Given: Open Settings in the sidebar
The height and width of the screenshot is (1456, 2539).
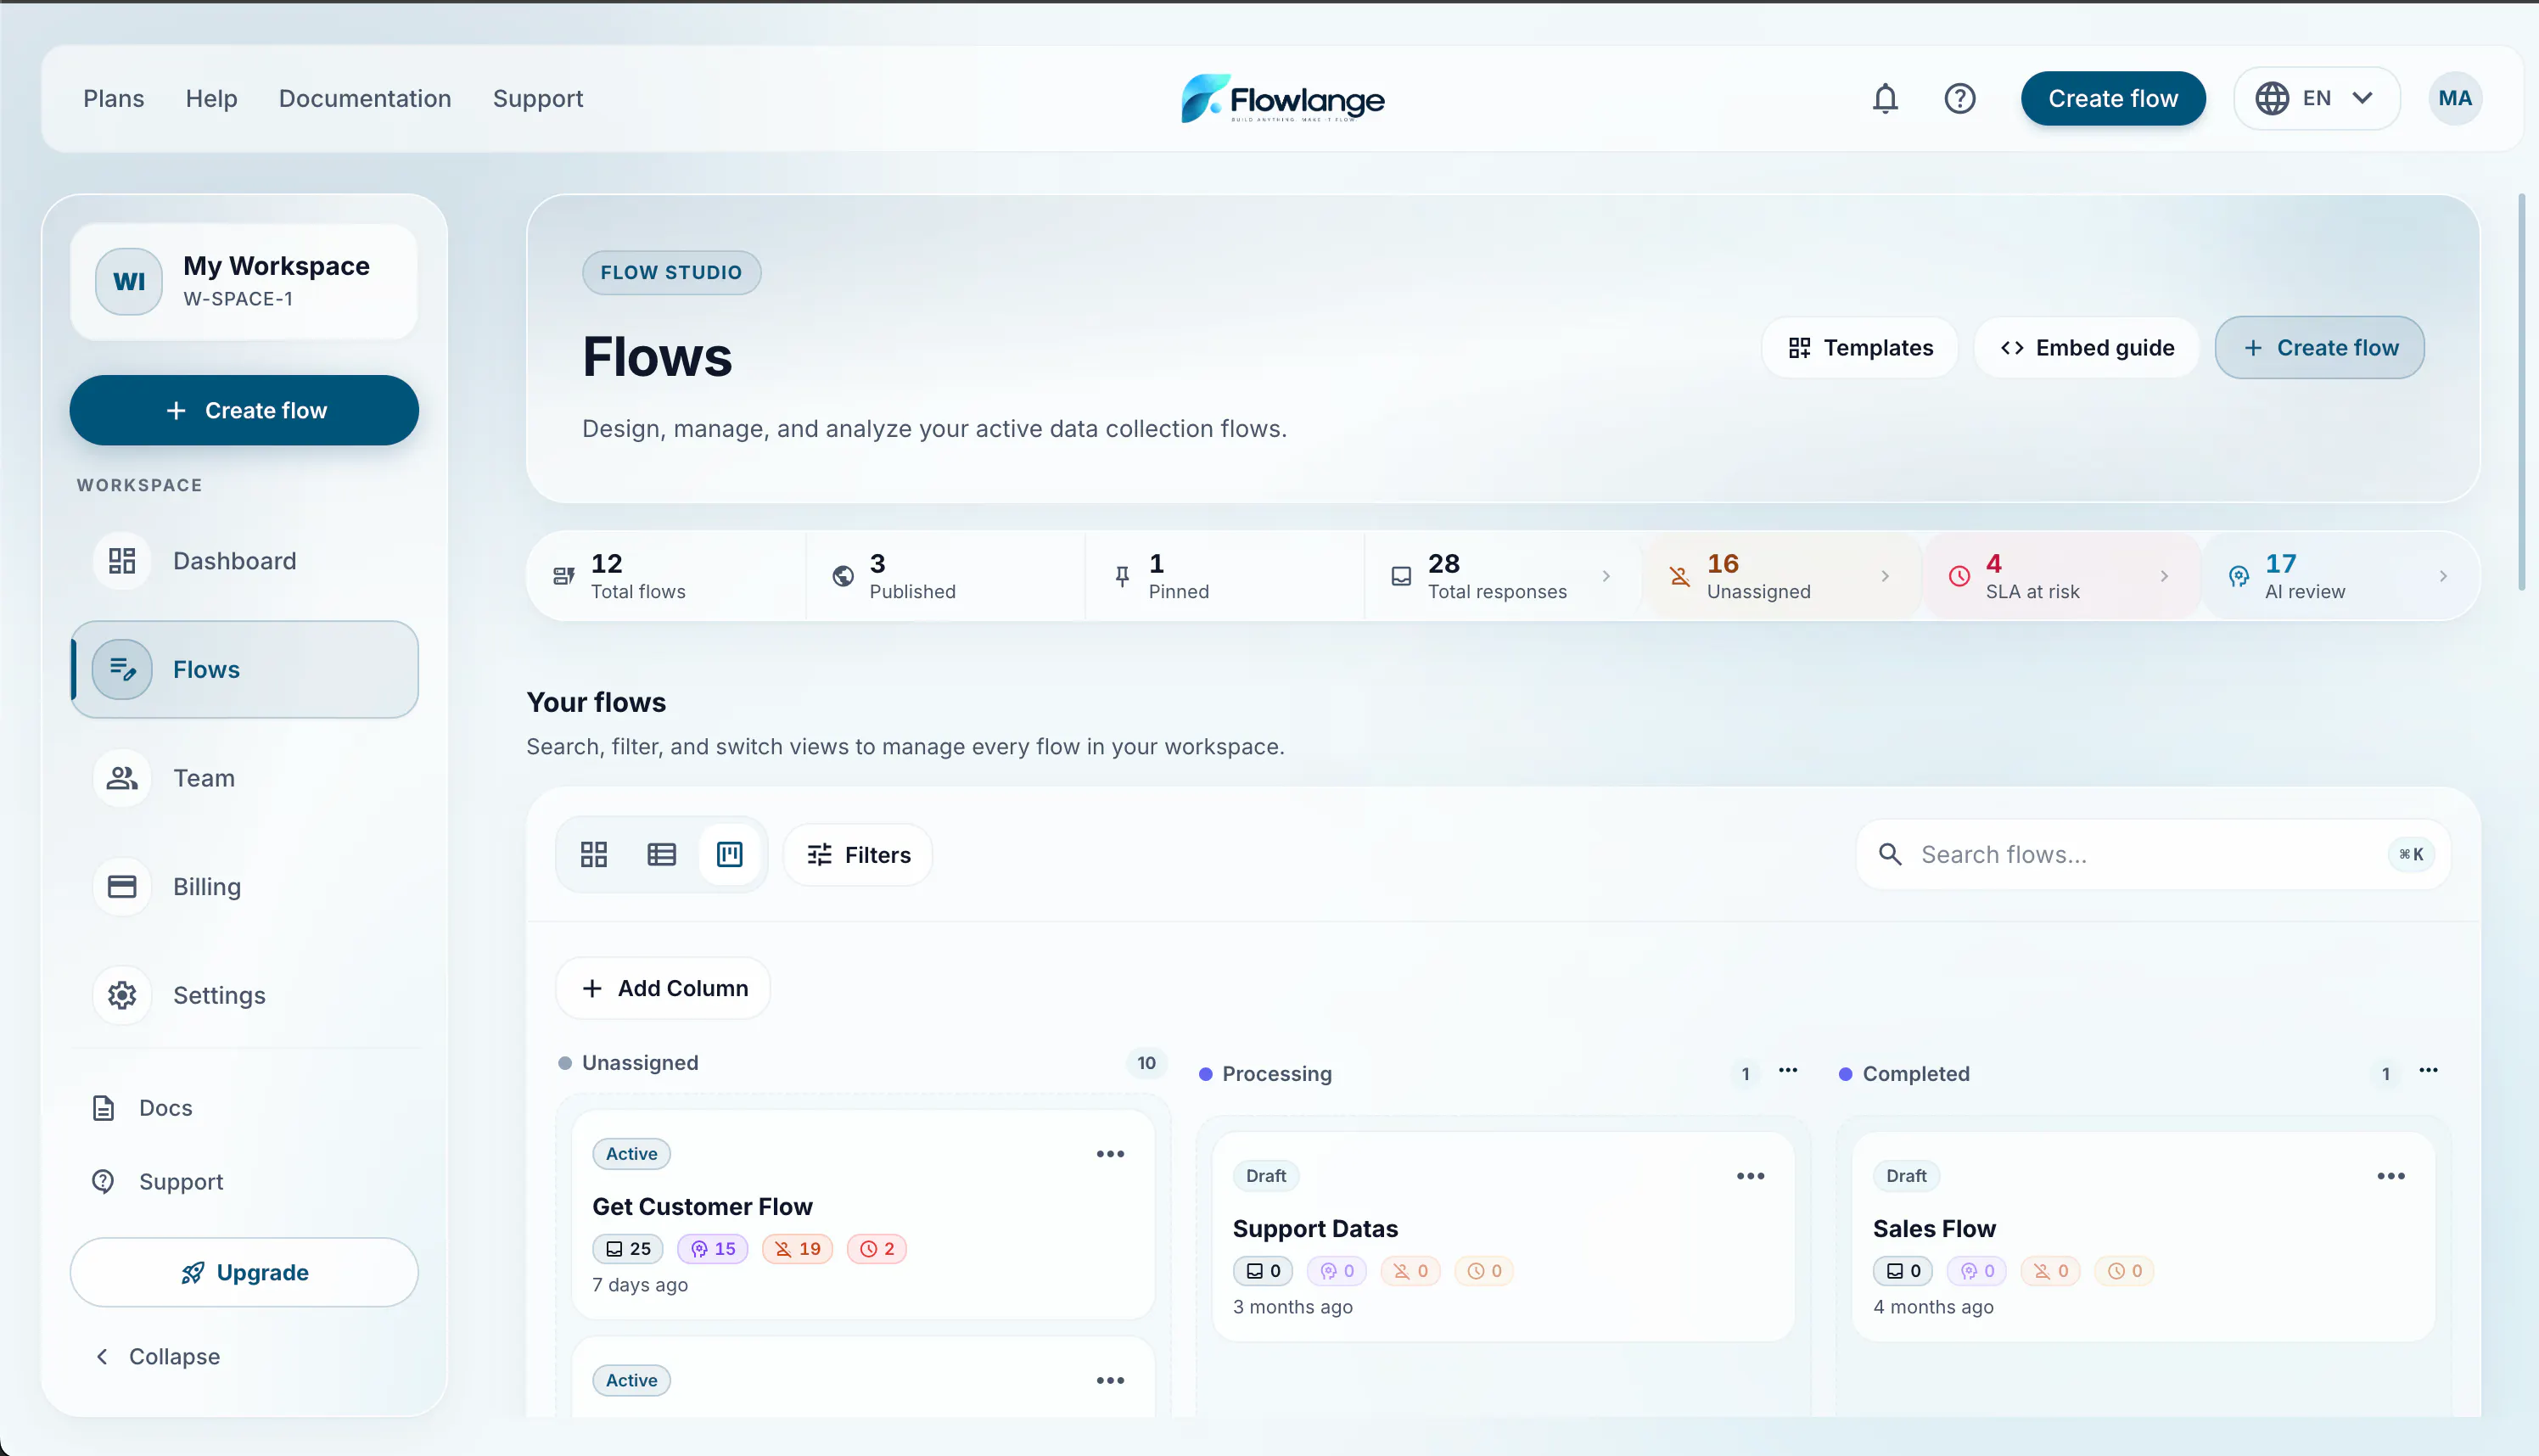Looking at the screenshot, I should tap(244, 994).
